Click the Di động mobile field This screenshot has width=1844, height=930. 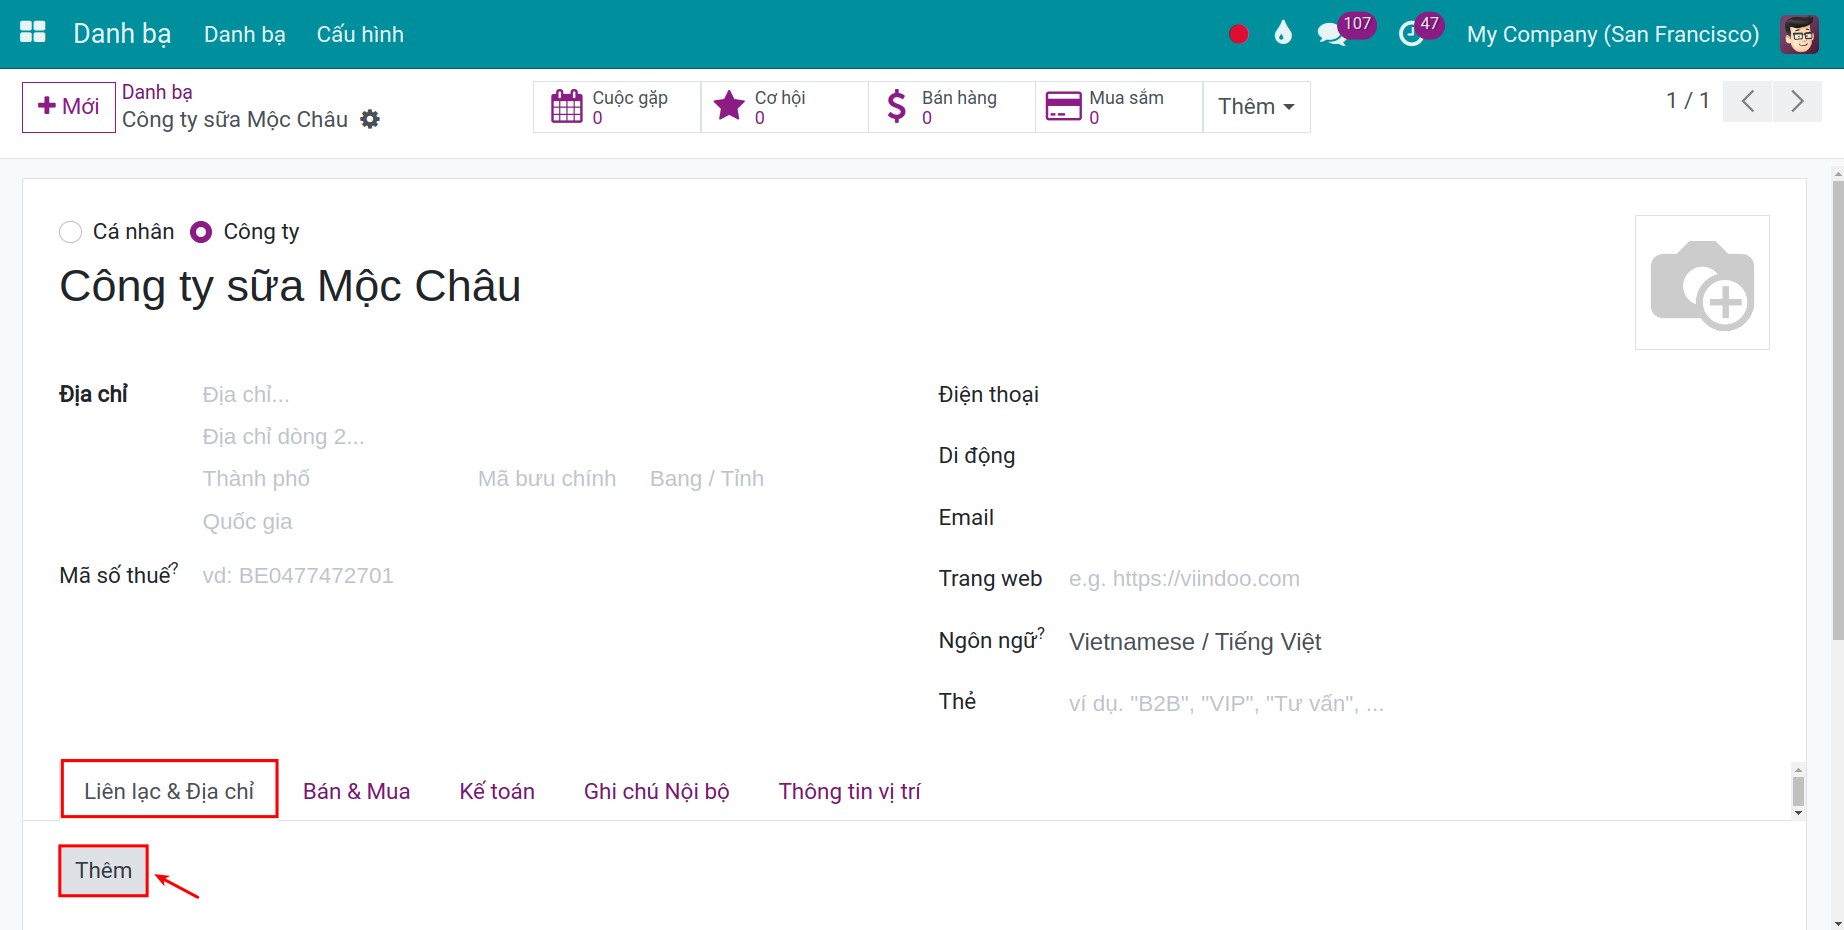1418,456
